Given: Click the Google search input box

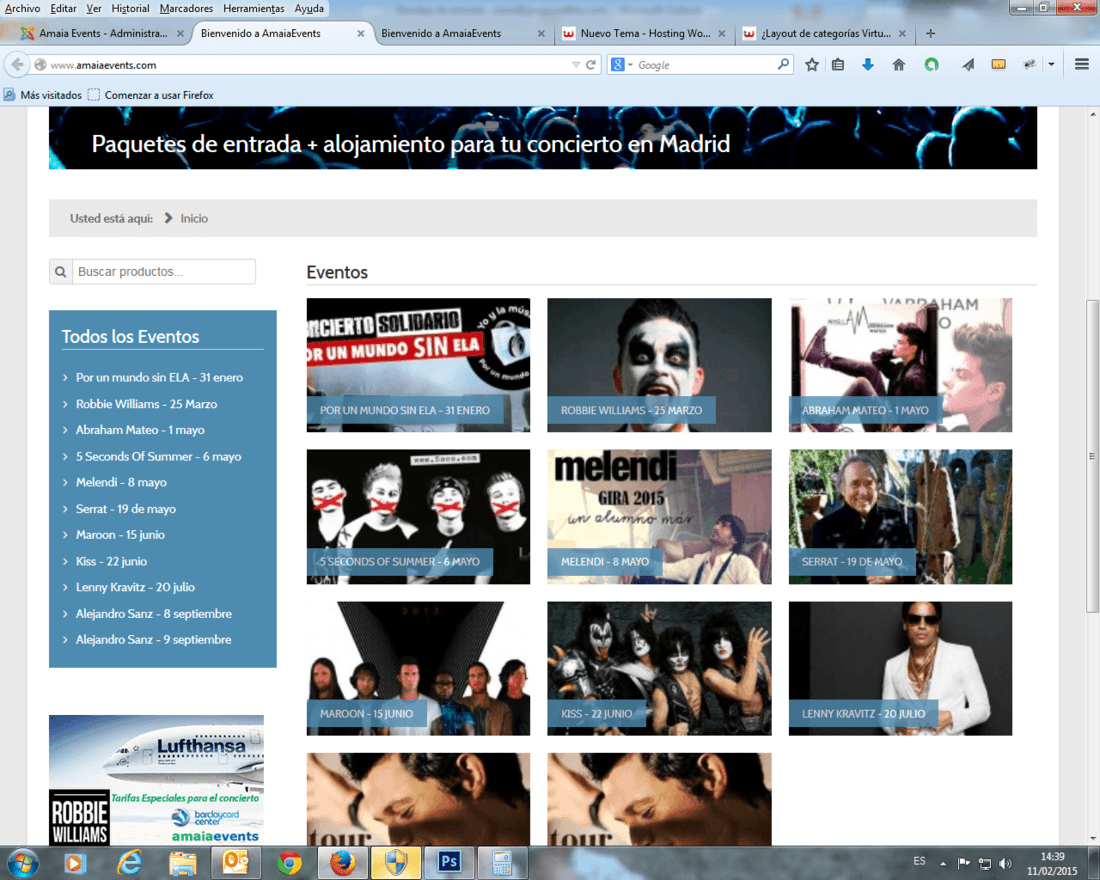Looking at the screenshot, I should pyautogui.click(x=705, y=65).
